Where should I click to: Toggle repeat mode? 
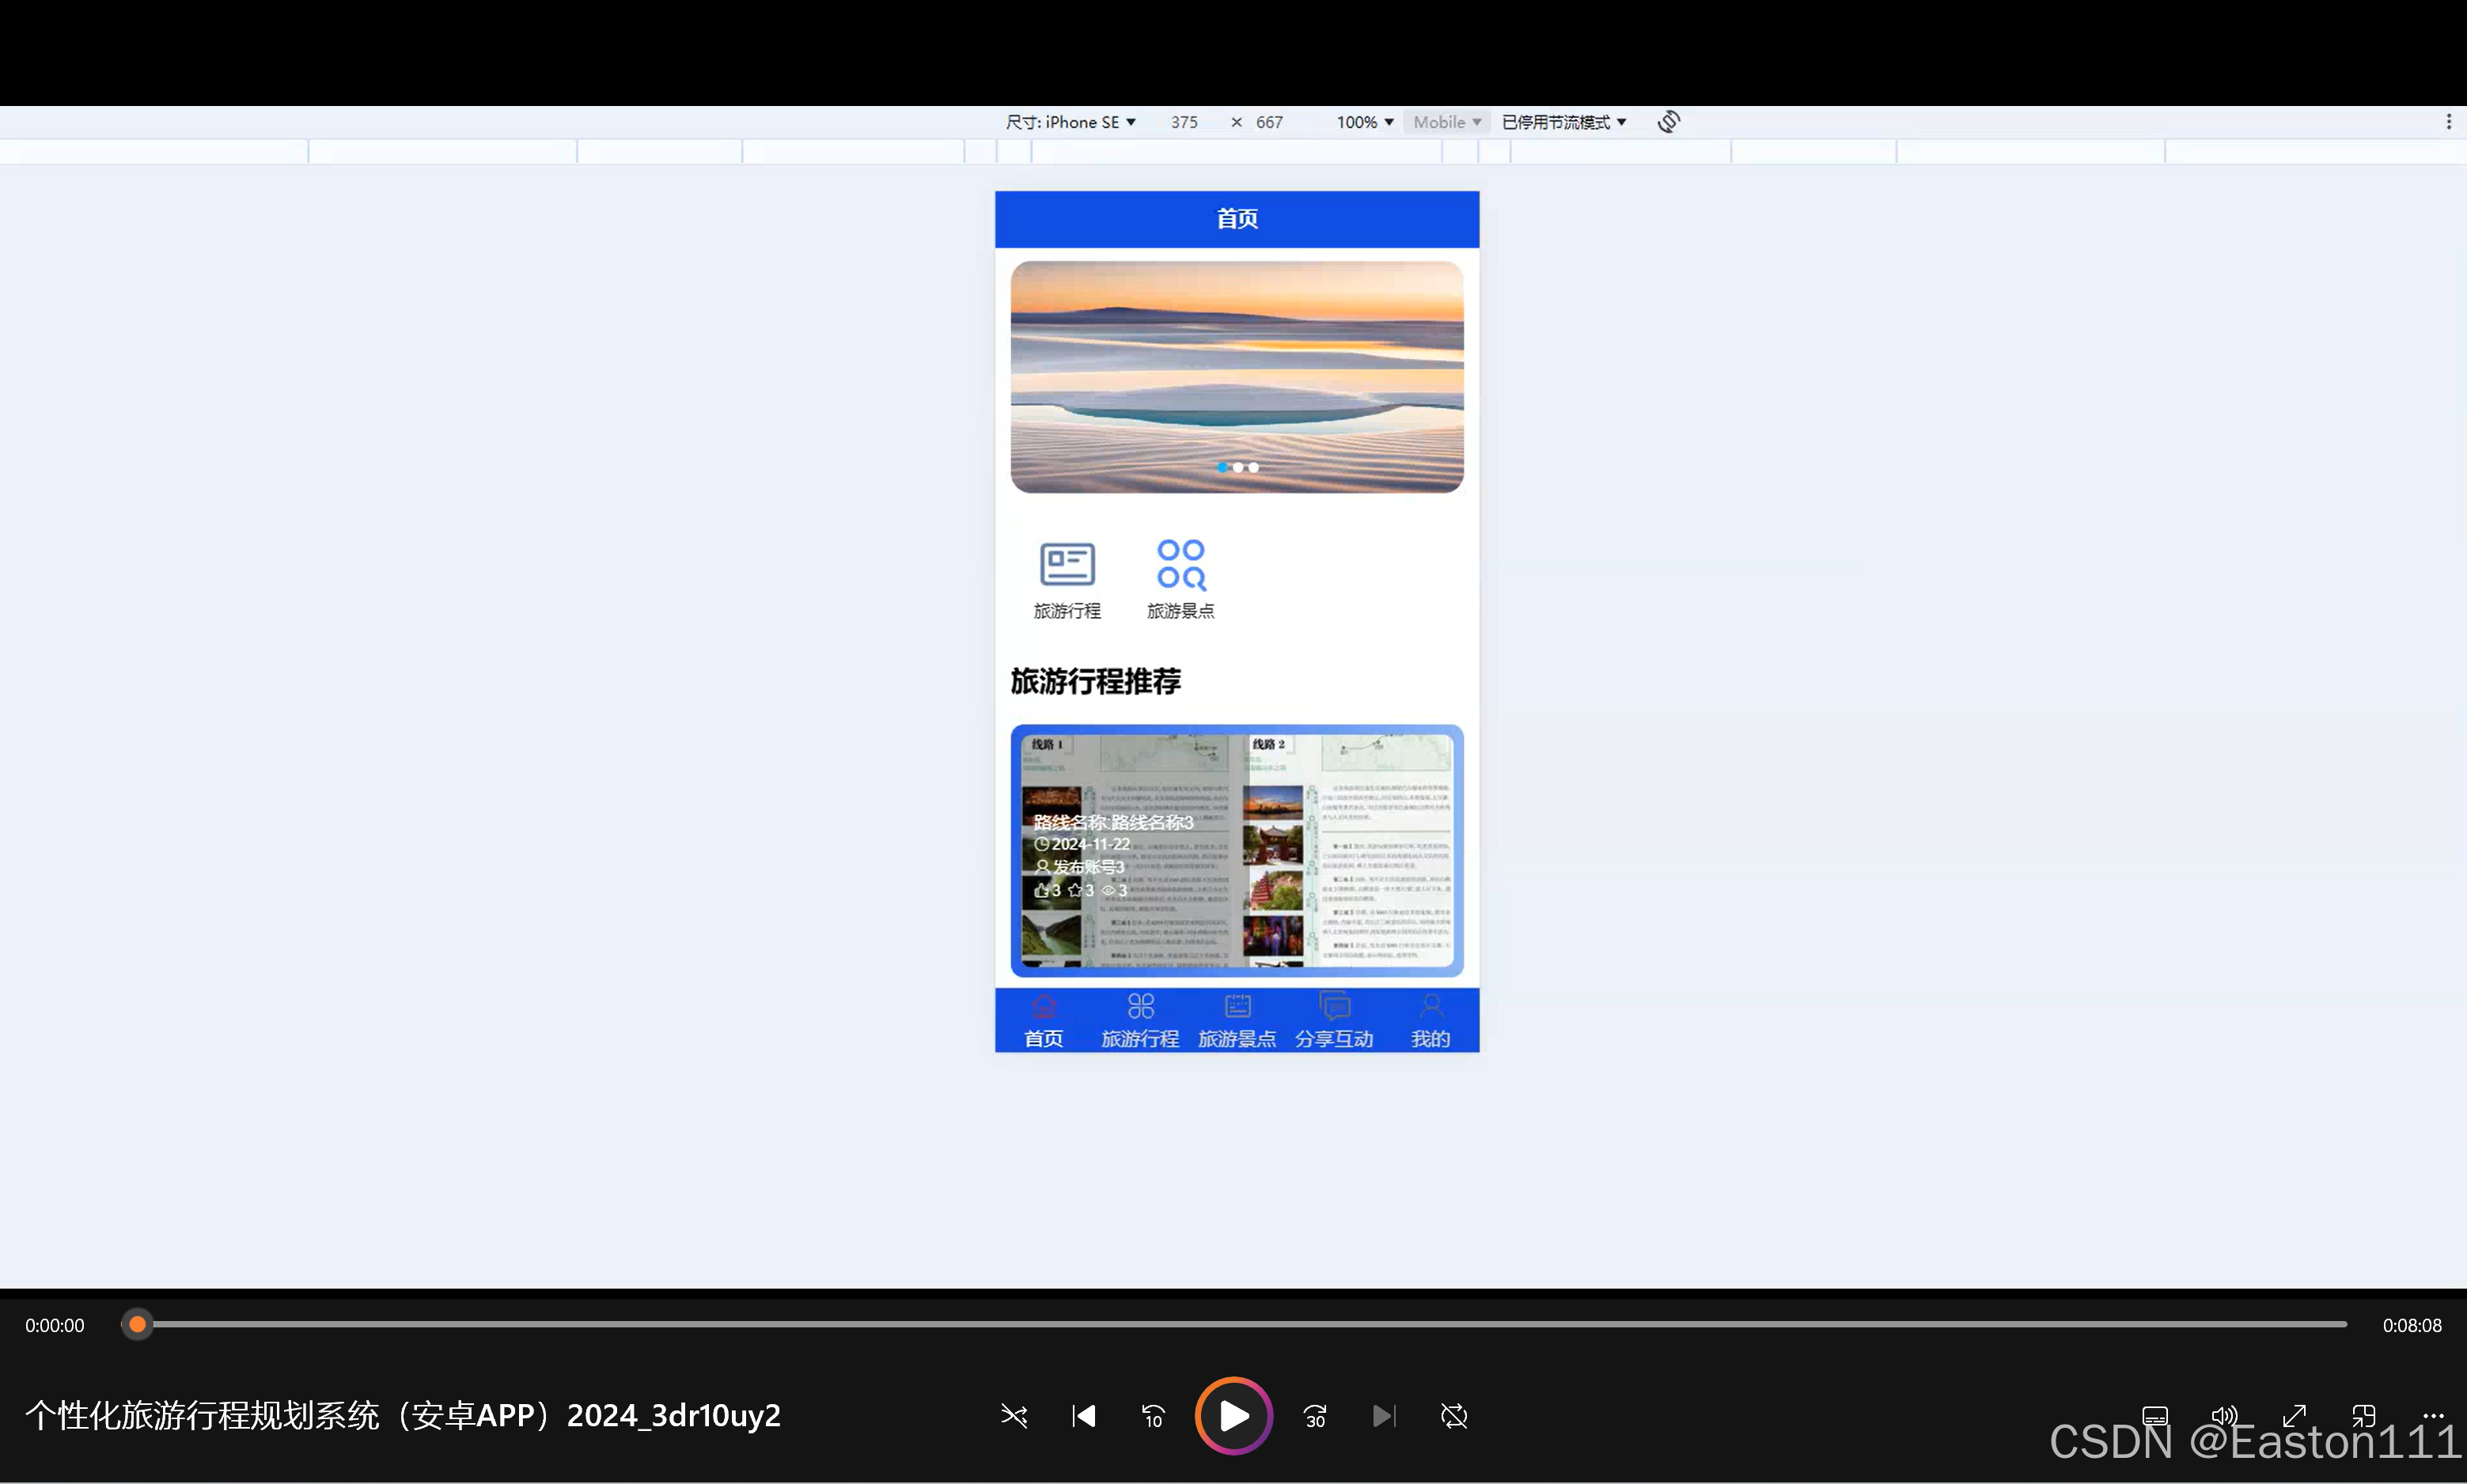pyautogui.click(x=1454, y=1416)
